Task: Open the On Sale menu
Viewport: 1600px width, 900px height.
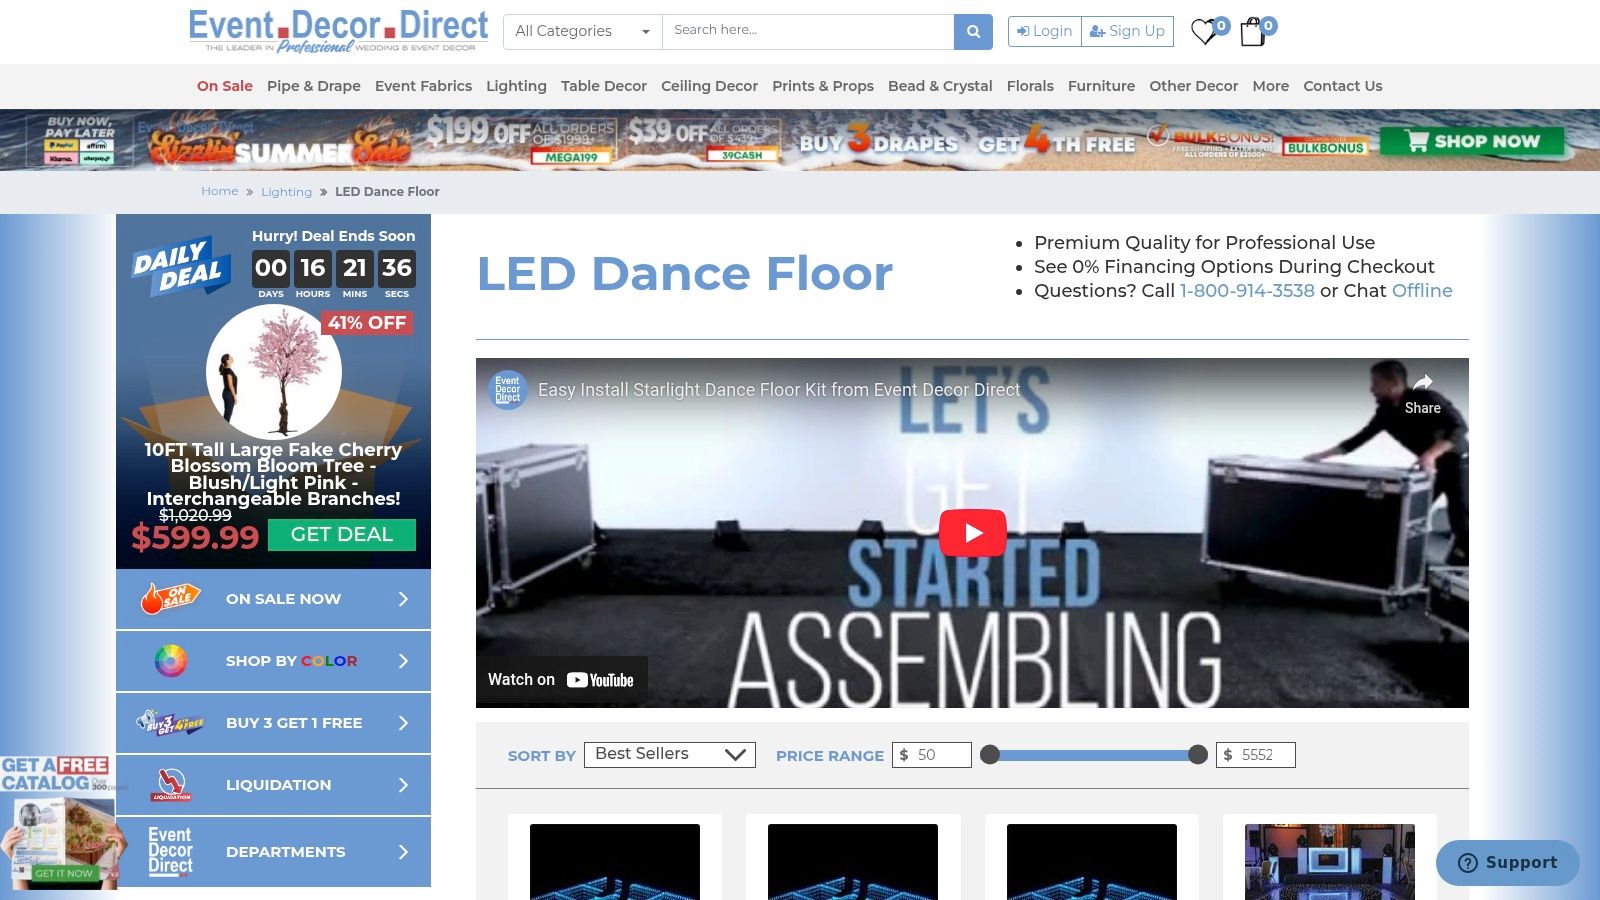Action: pyautogui.click(x=225, y=86)
